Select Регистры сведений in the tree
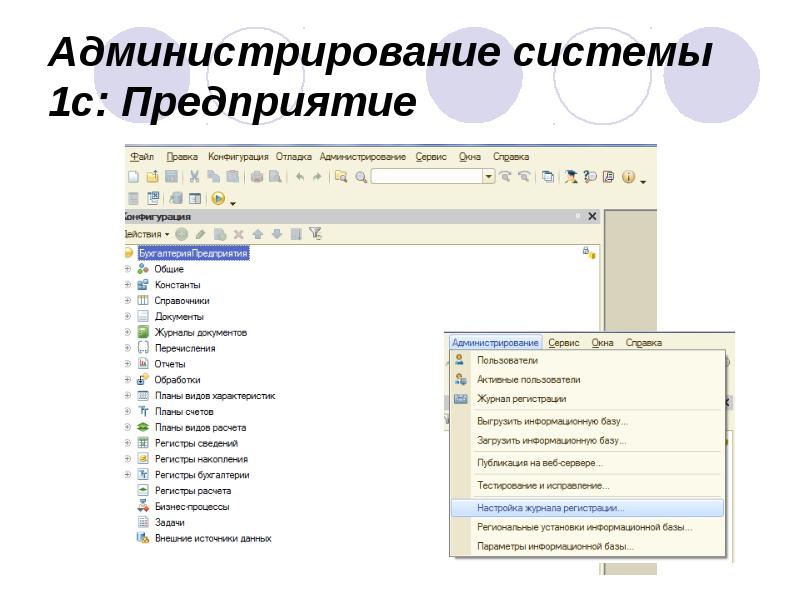Viewport: 800px width, 600px height. [196, 443]
